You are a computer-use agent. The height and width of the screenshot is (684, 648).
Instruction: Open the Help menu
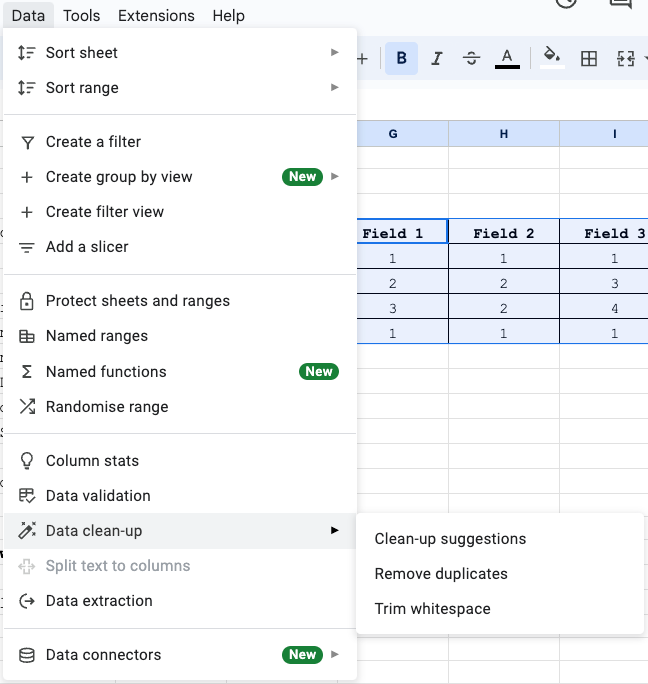[229, 16]
